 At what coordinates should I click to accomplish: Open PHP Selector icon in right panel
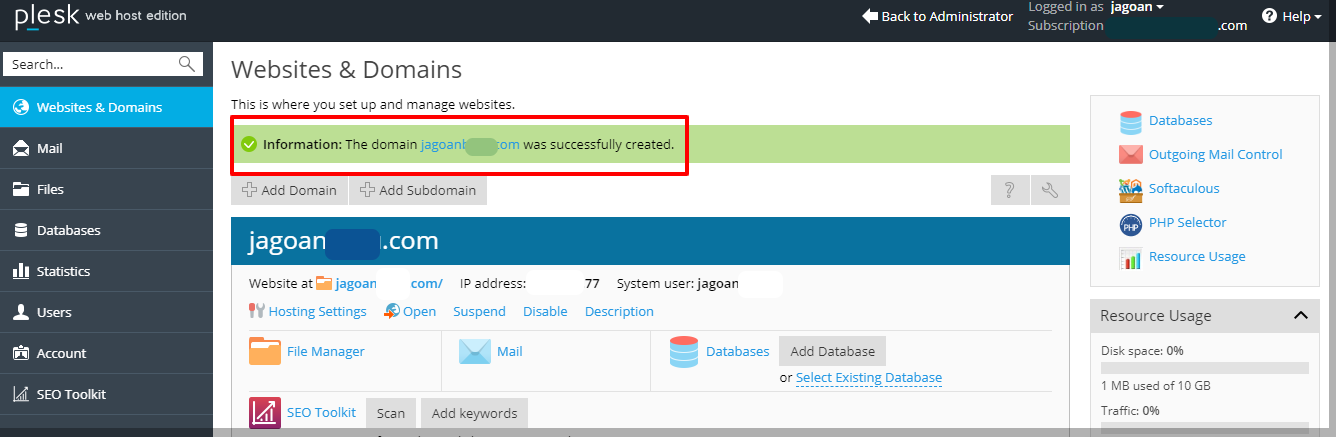(x=1131, y=224)
